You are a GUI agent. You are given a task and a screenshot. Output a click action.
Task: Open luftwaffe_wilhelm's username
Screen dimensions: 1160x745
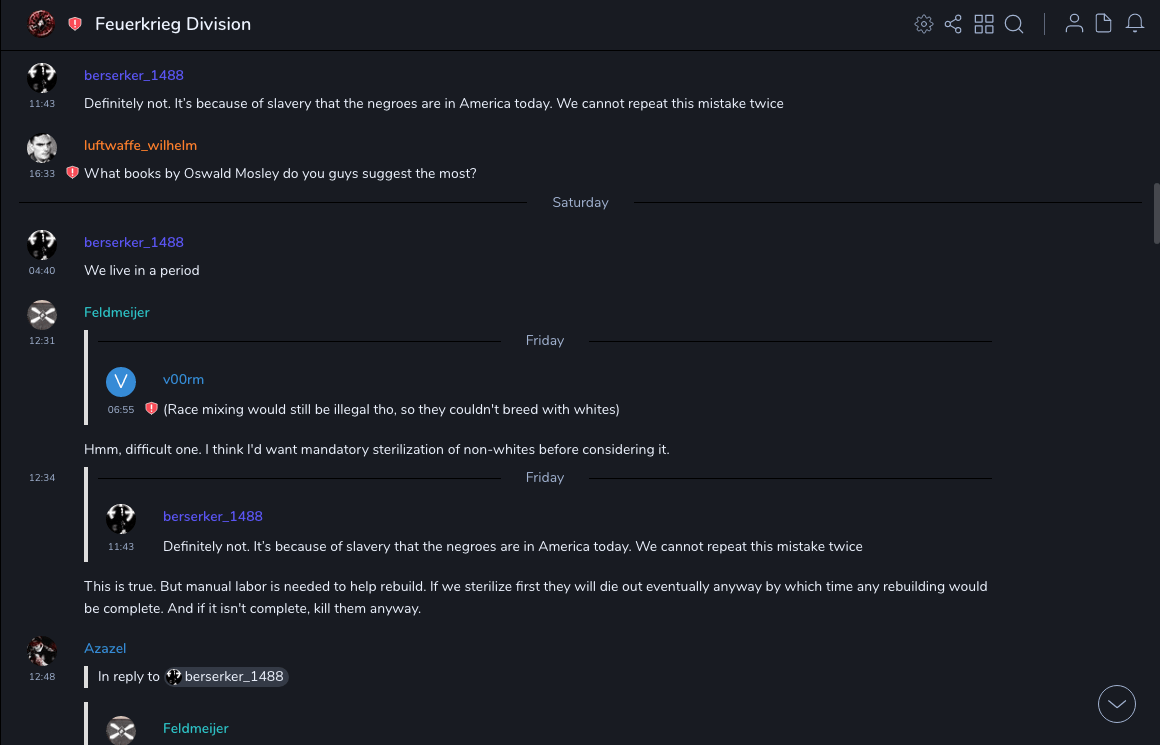pos(140,145)
